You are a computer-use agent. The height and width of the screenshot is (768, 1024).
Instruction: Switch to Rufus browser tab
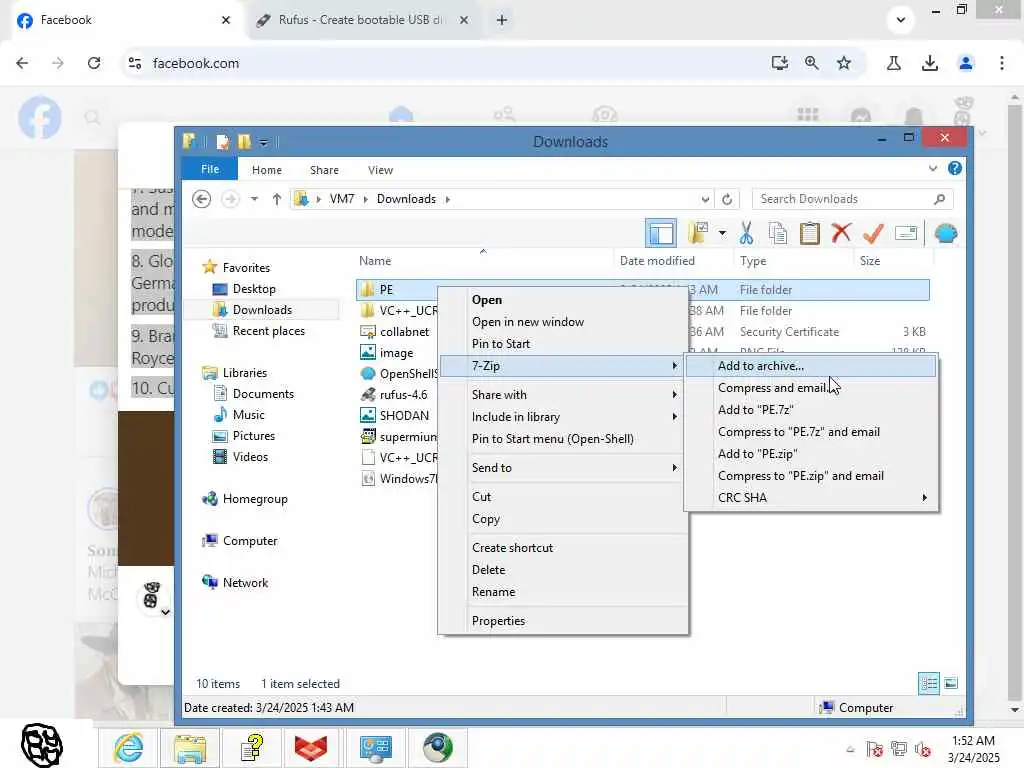[x=359, y=20]
